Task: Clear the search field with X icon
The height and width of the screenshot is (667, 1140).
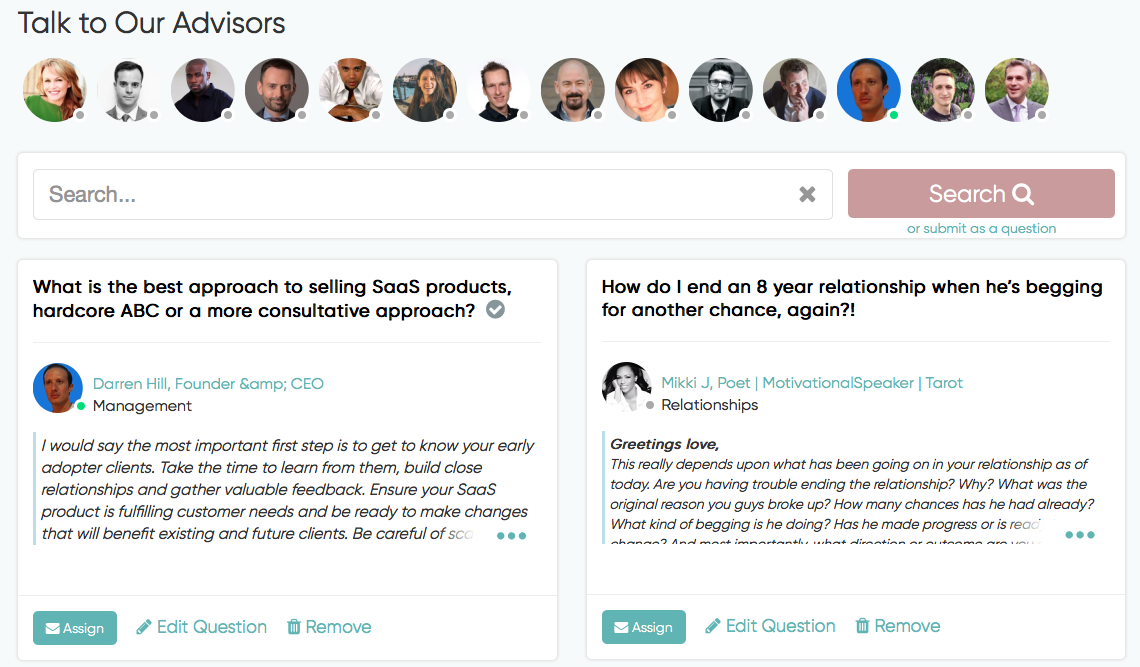Action: (807, 194)
